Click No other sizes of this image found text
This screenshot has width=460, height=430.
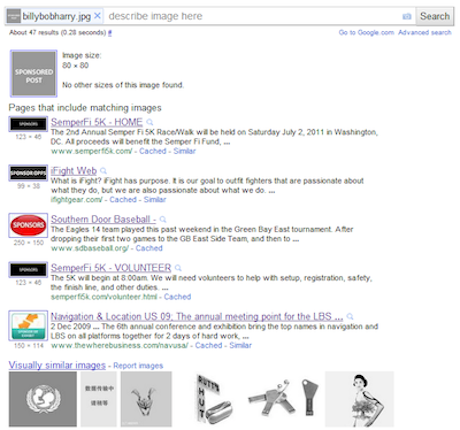pos(123,85)
